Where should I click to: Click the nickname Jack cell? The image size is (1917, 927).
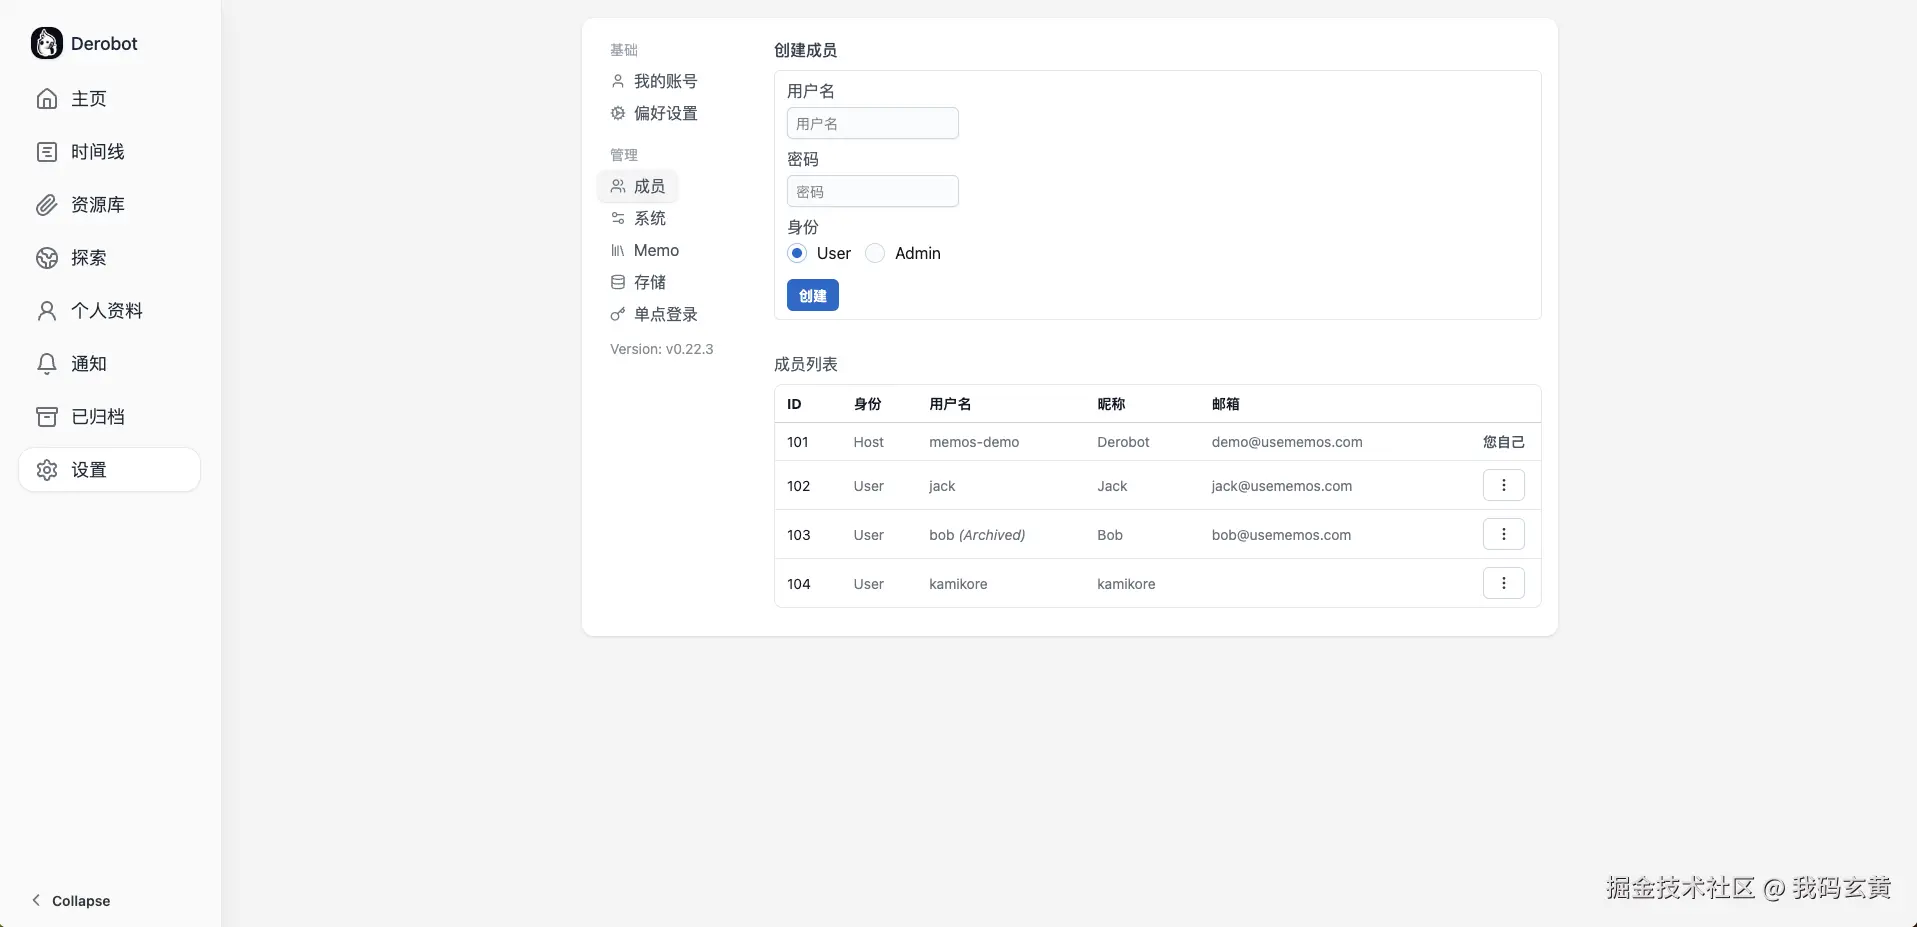point(1112,486)
